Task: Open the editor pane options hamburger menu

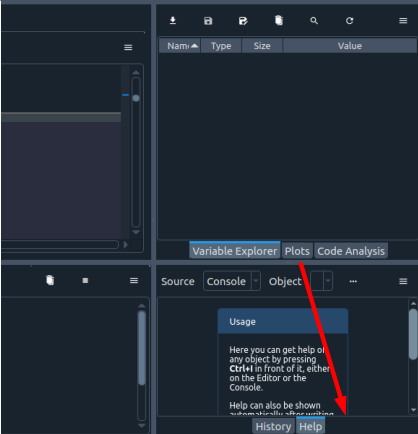Action: (128, 47)
